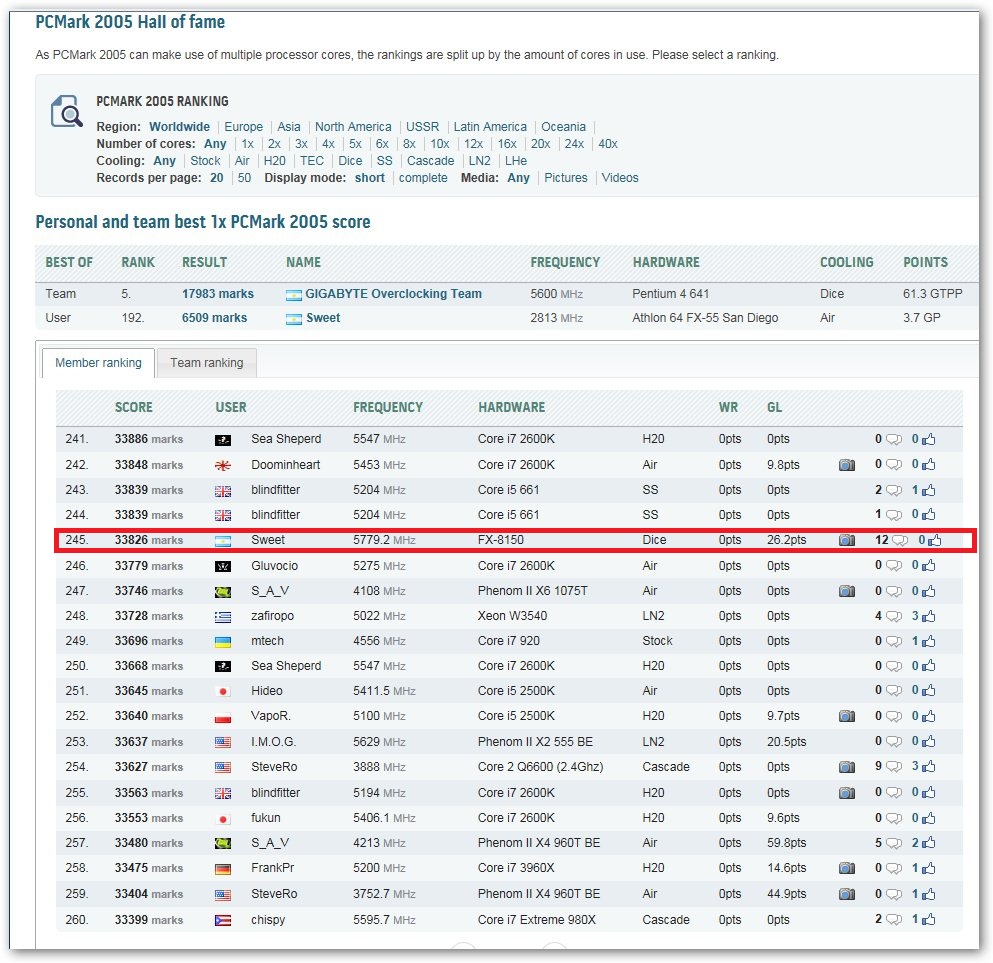Viewport: 993px width, 963px height.
Task: Open camera picture icon in Doominheart row
Action: pyautogui.click(x=847, y=465)
